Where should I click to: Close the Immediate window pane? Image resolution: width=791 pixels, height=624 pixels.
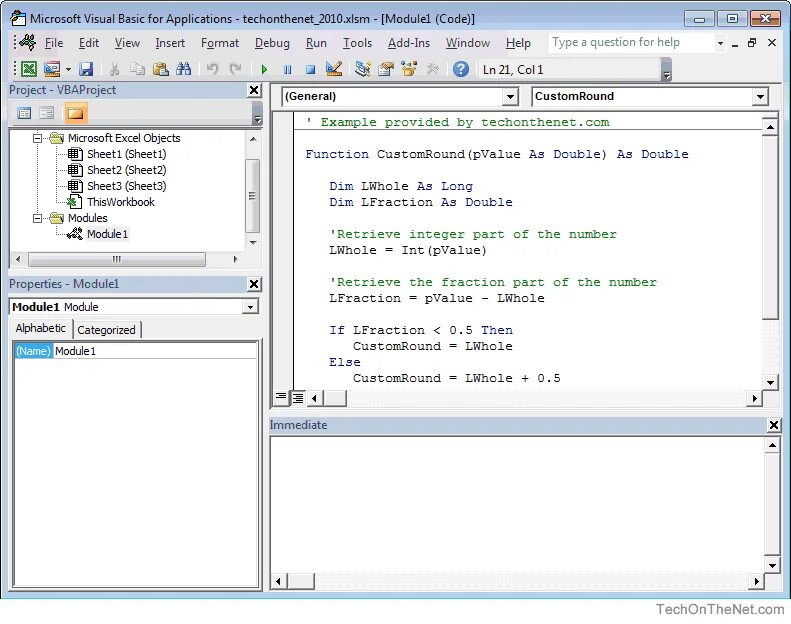coord(773,425)
